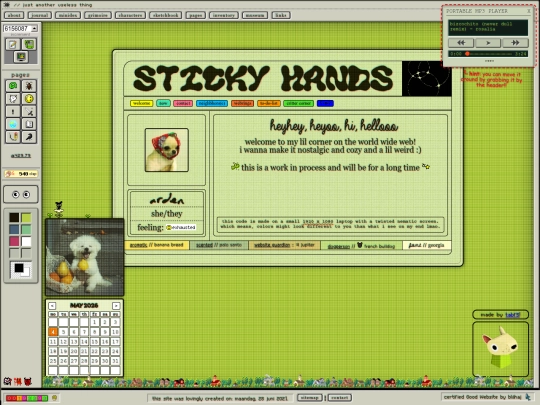540x405 pixels.
Task: Click the contact button in footer
Action: tap(340, 398)
